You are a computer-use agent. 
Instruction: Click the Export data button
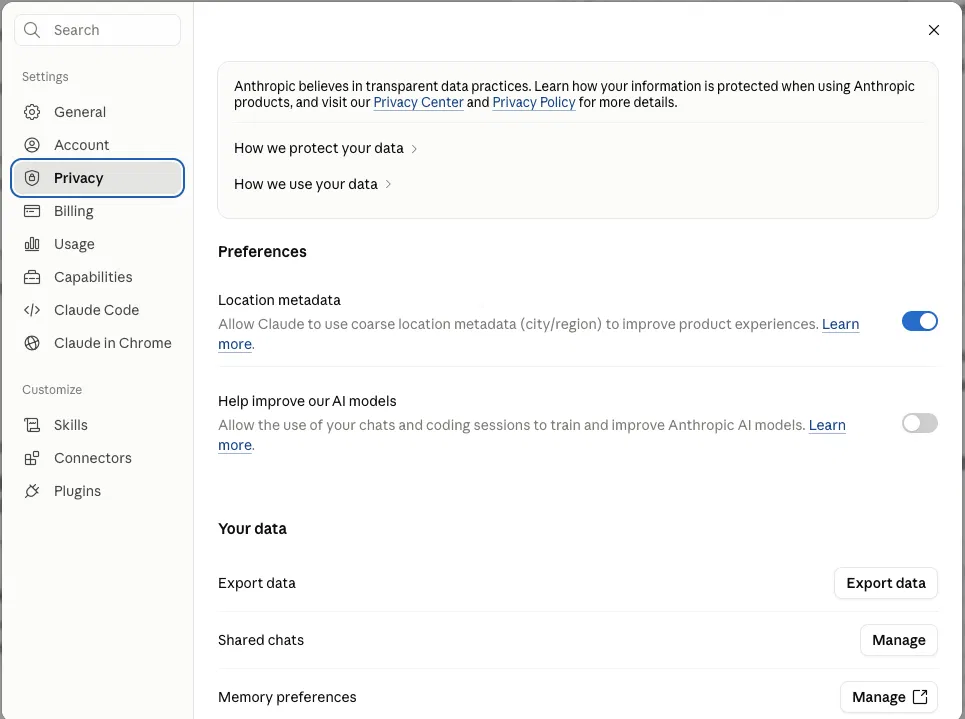886,583
